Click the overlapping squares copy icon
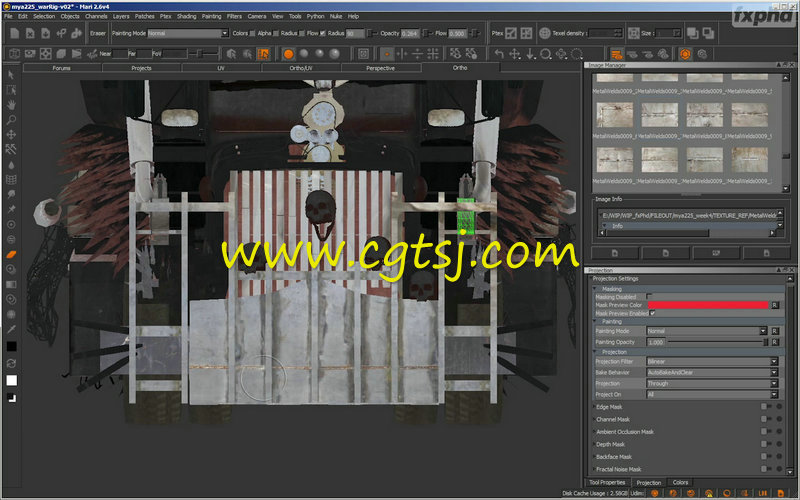800x500 pixels. 692,33
